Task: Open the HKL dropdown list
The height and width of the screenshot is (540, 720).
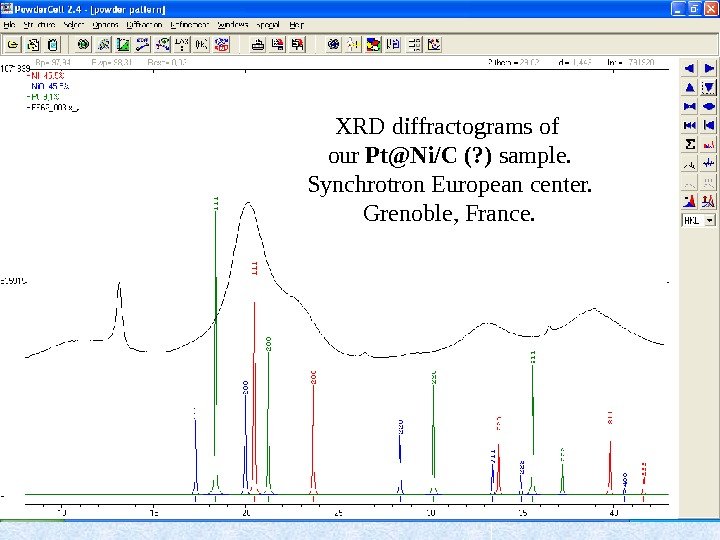Action: (x=710, y=220)
